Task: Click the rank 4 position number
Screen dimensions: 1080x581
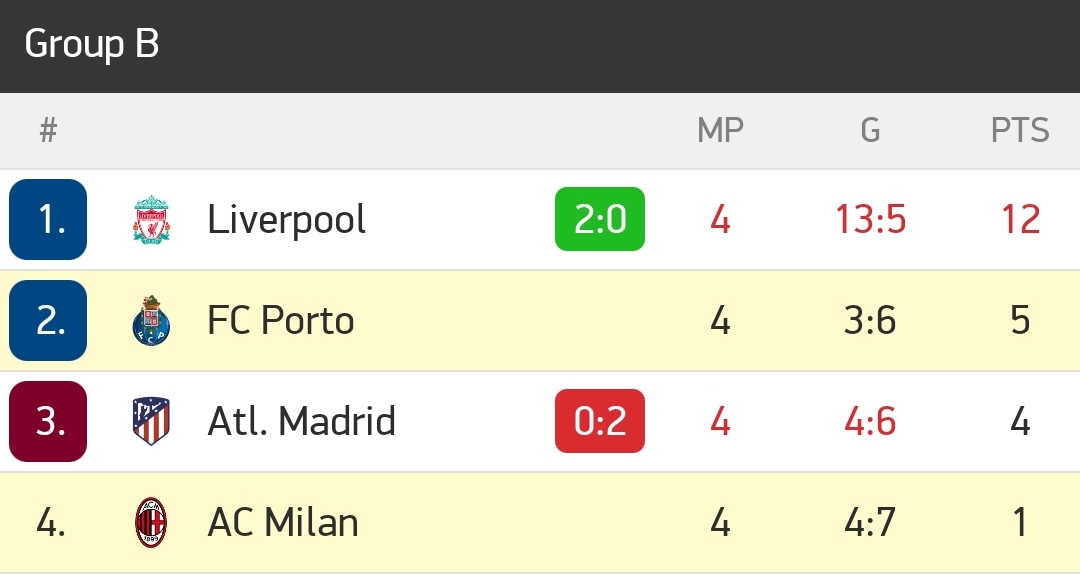Action: click(48, 523)
